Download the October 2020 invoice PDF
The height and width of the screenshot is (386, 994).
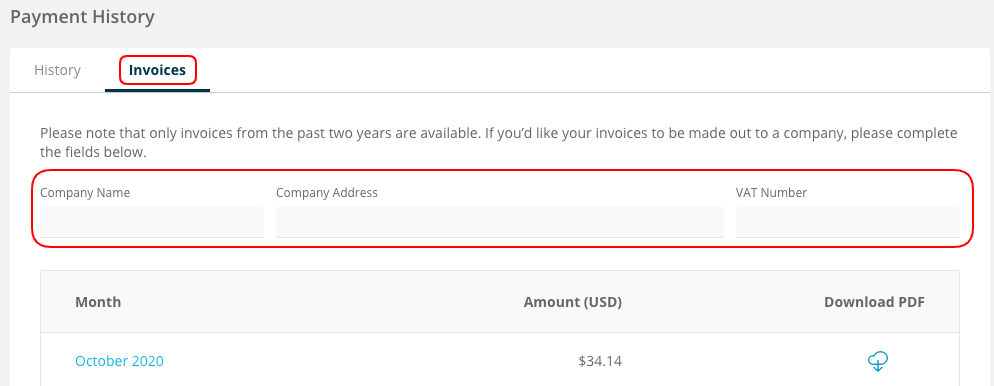click(877, 361)
